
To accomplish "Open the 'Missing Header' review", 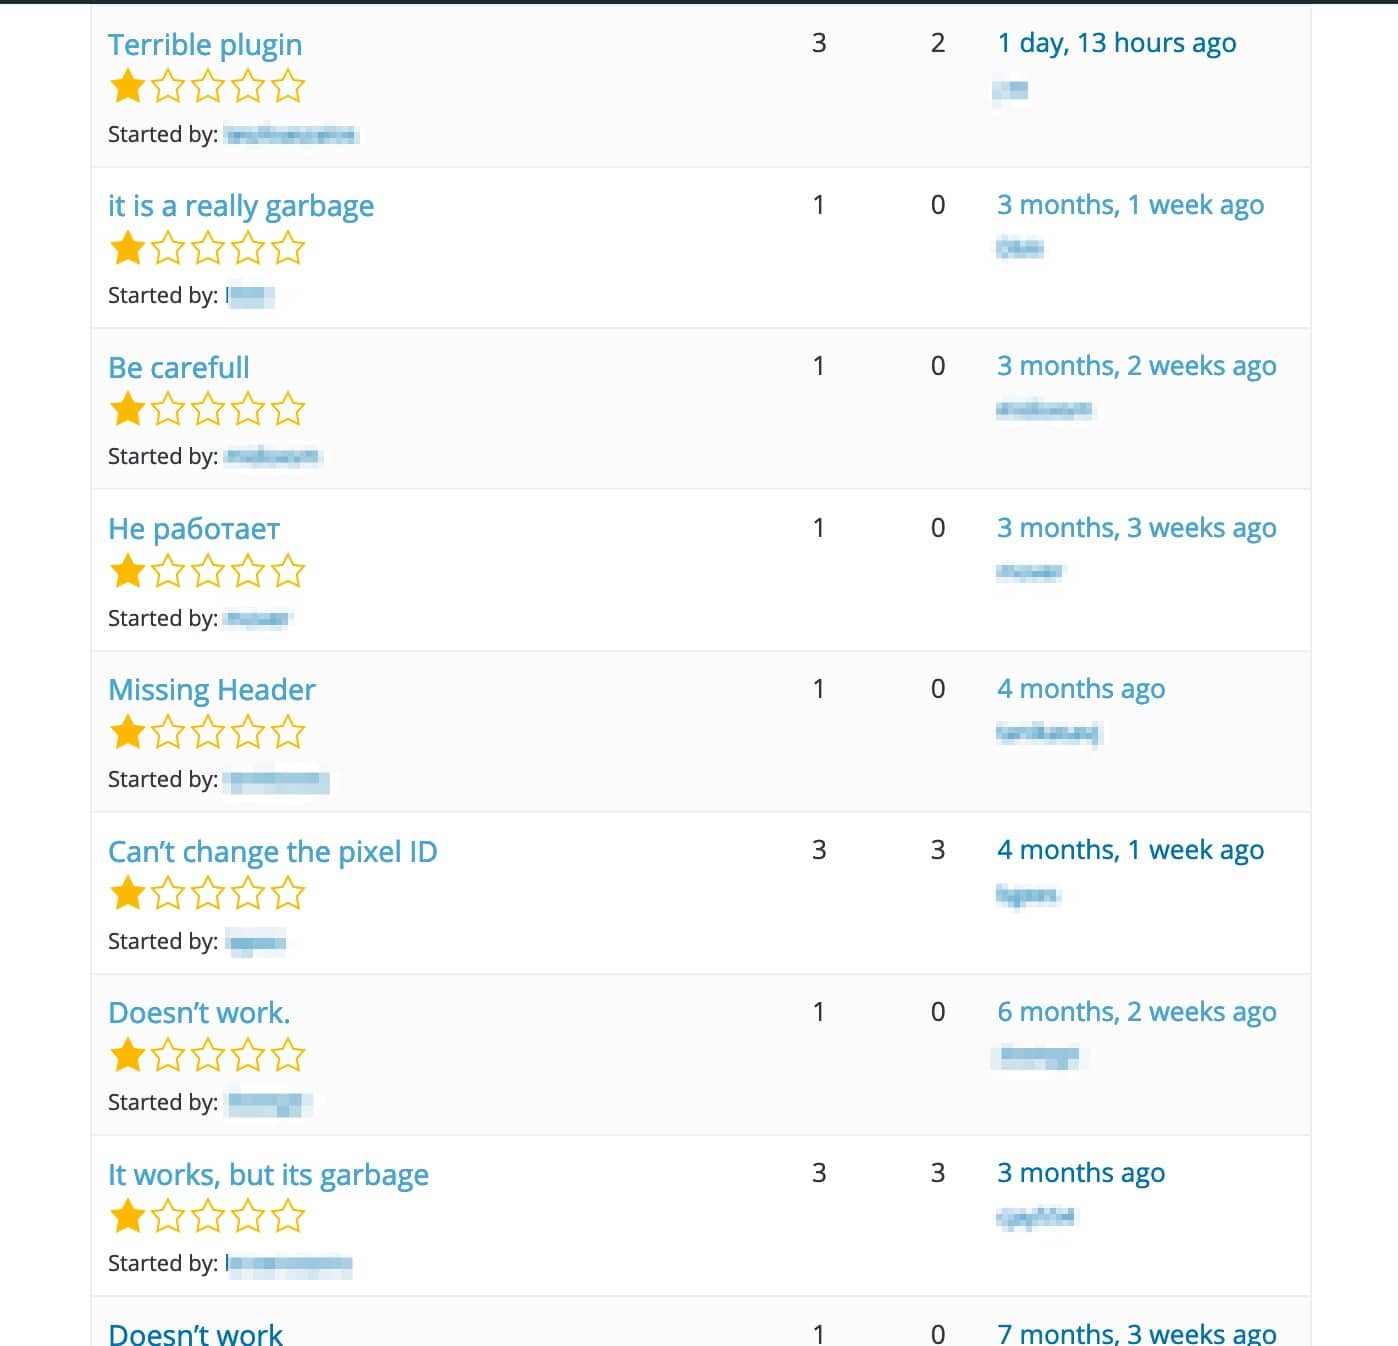I will coord(212,690).
